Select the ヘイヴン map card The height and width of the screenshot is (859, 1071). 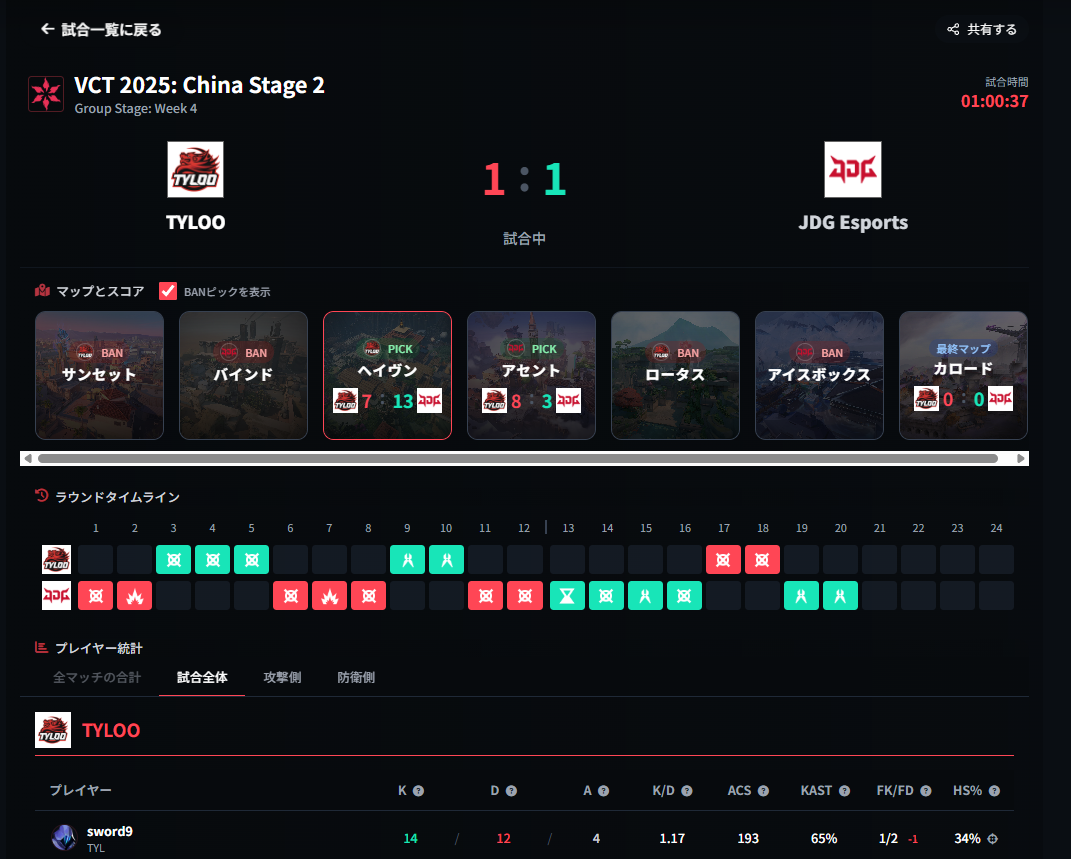[x=387, y=376]
